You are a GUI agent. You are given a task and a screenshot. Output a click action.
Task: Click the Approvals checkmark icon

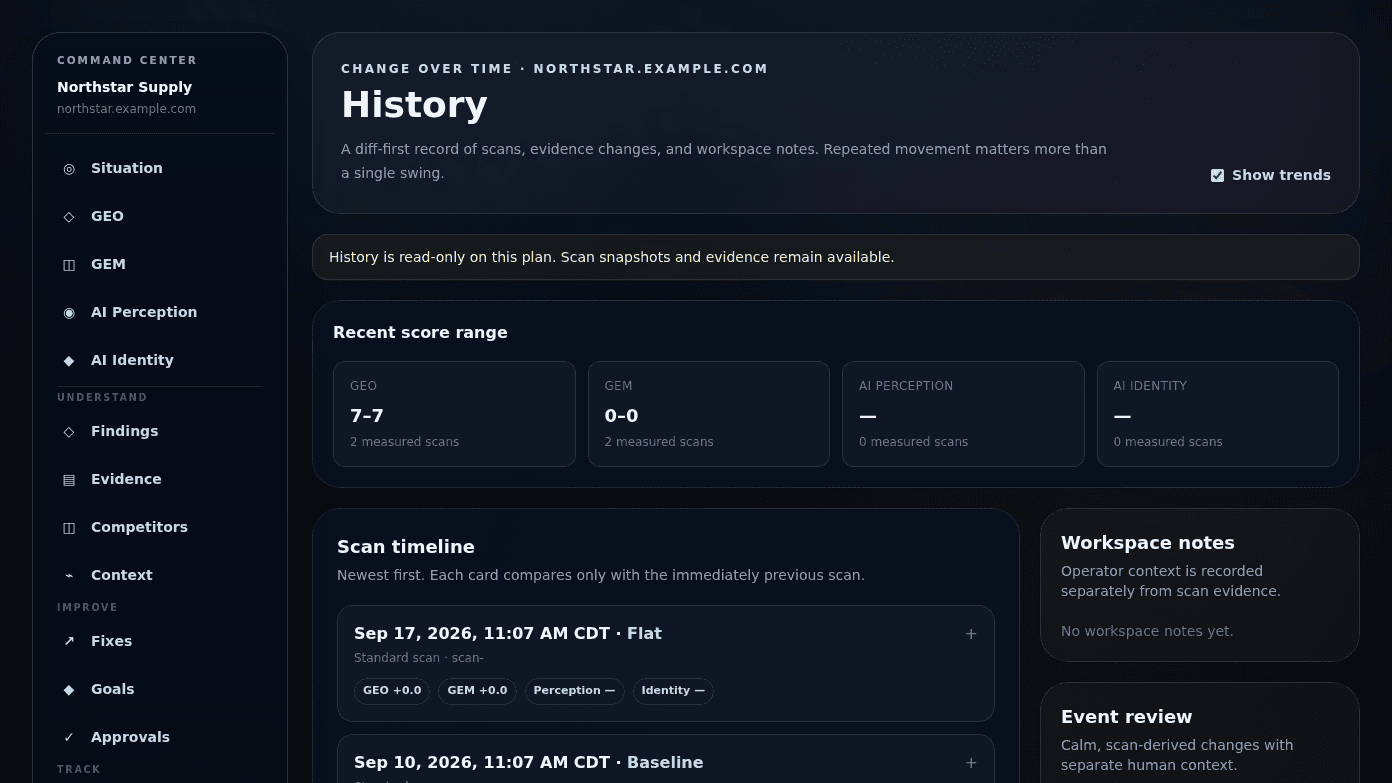pyautogui.click(x=69, y=738)
